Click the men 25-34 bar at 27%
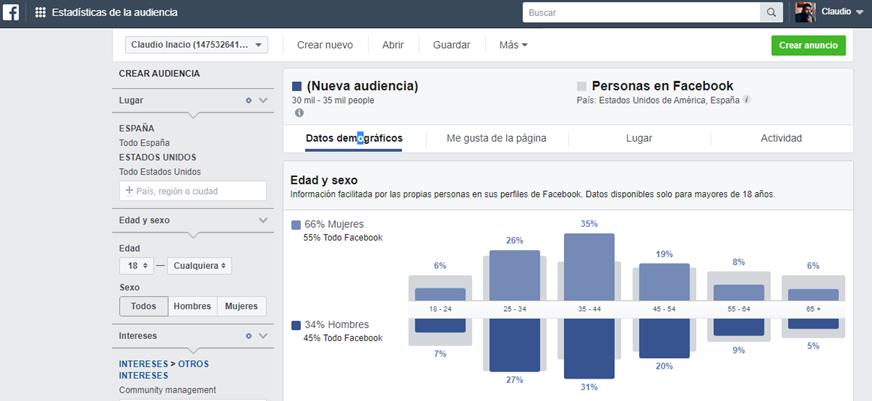 pos(514,345)
